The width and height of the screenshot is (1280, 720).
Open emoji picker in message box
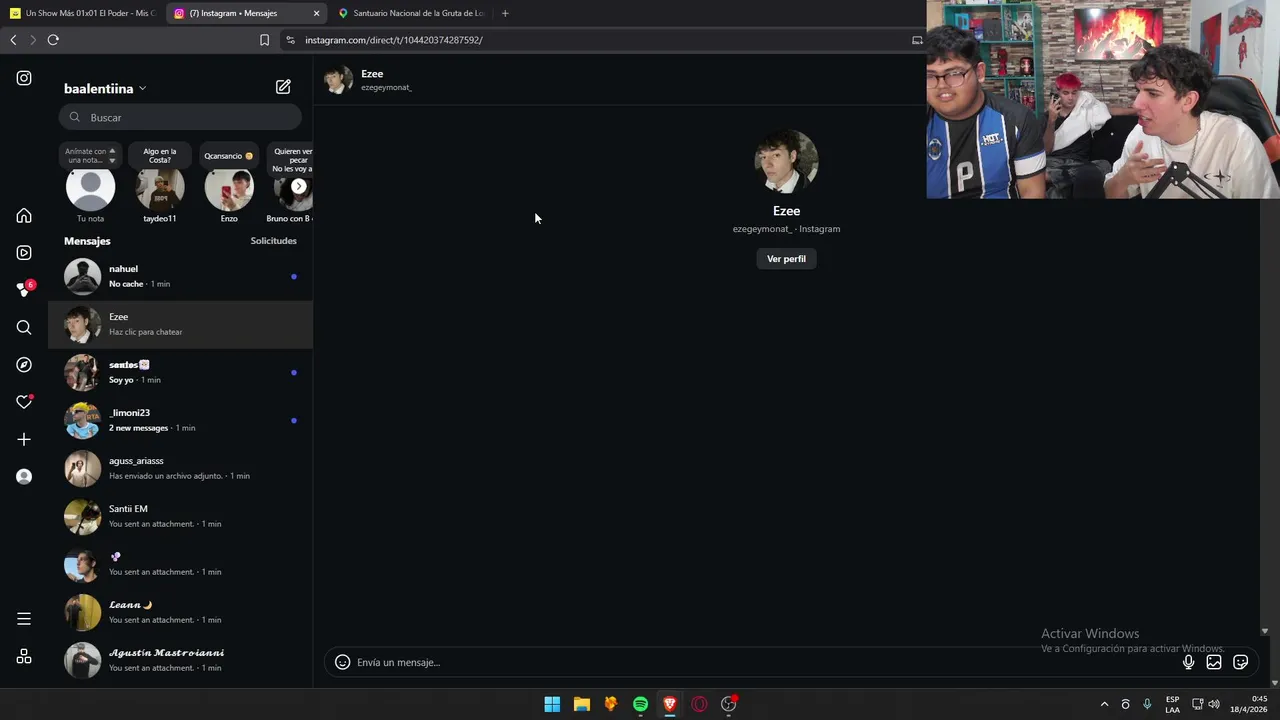click(x=342, y=662)
